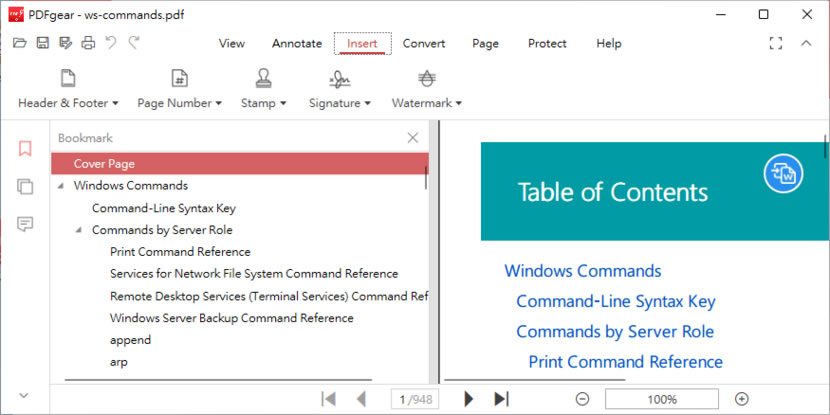Click the bookmark panel vertical scrollbar
The width and height of the screenshot is (830, 415).
[x=426, y=177]
